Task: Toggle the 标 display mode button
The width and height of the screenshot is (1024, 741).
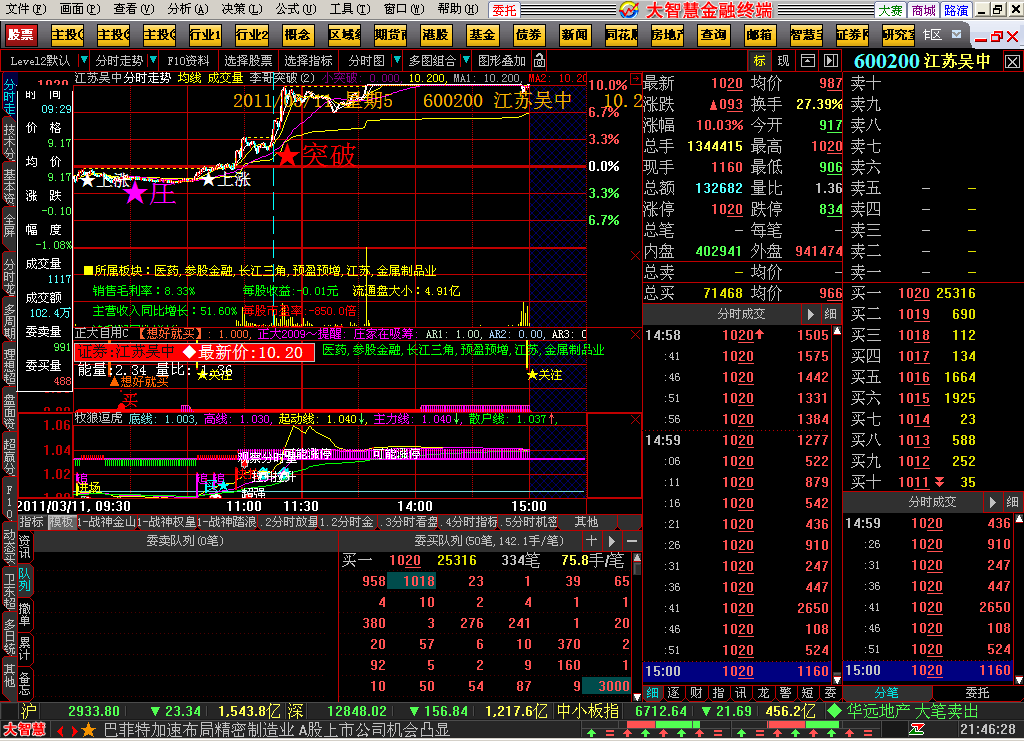Action: pyautogui.click(x=760, y=61)
